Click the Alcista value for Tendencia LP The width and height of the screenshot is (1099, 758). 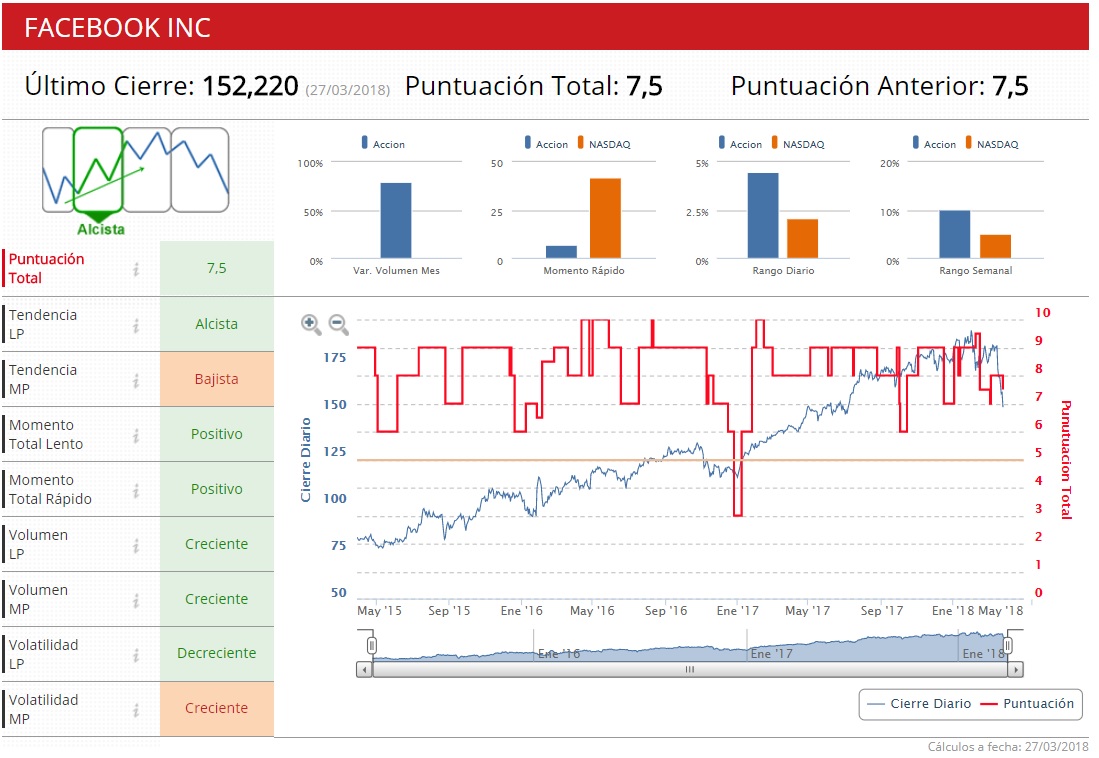pyautogui.click(x=217, y=324)
